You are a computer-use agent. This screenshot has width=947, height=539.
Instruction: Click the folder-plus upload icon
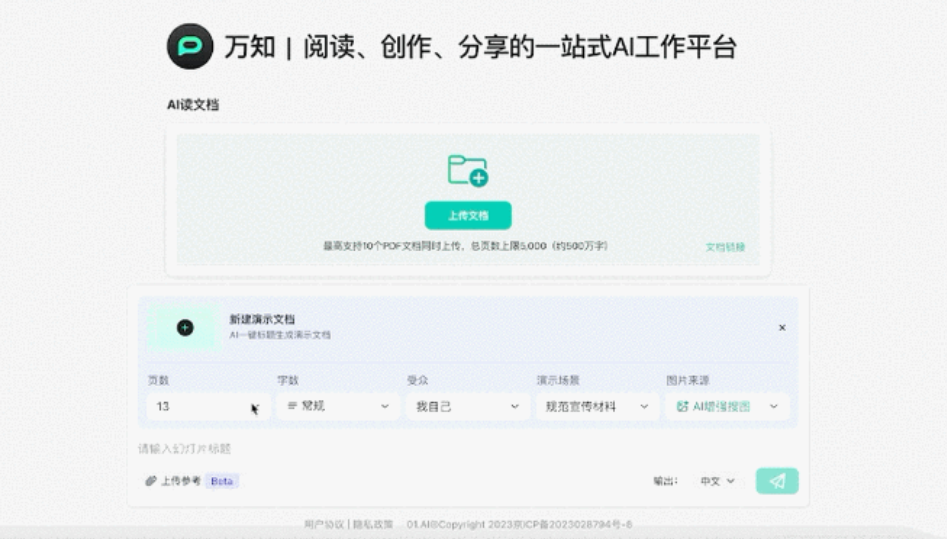(x=467, y=171)
